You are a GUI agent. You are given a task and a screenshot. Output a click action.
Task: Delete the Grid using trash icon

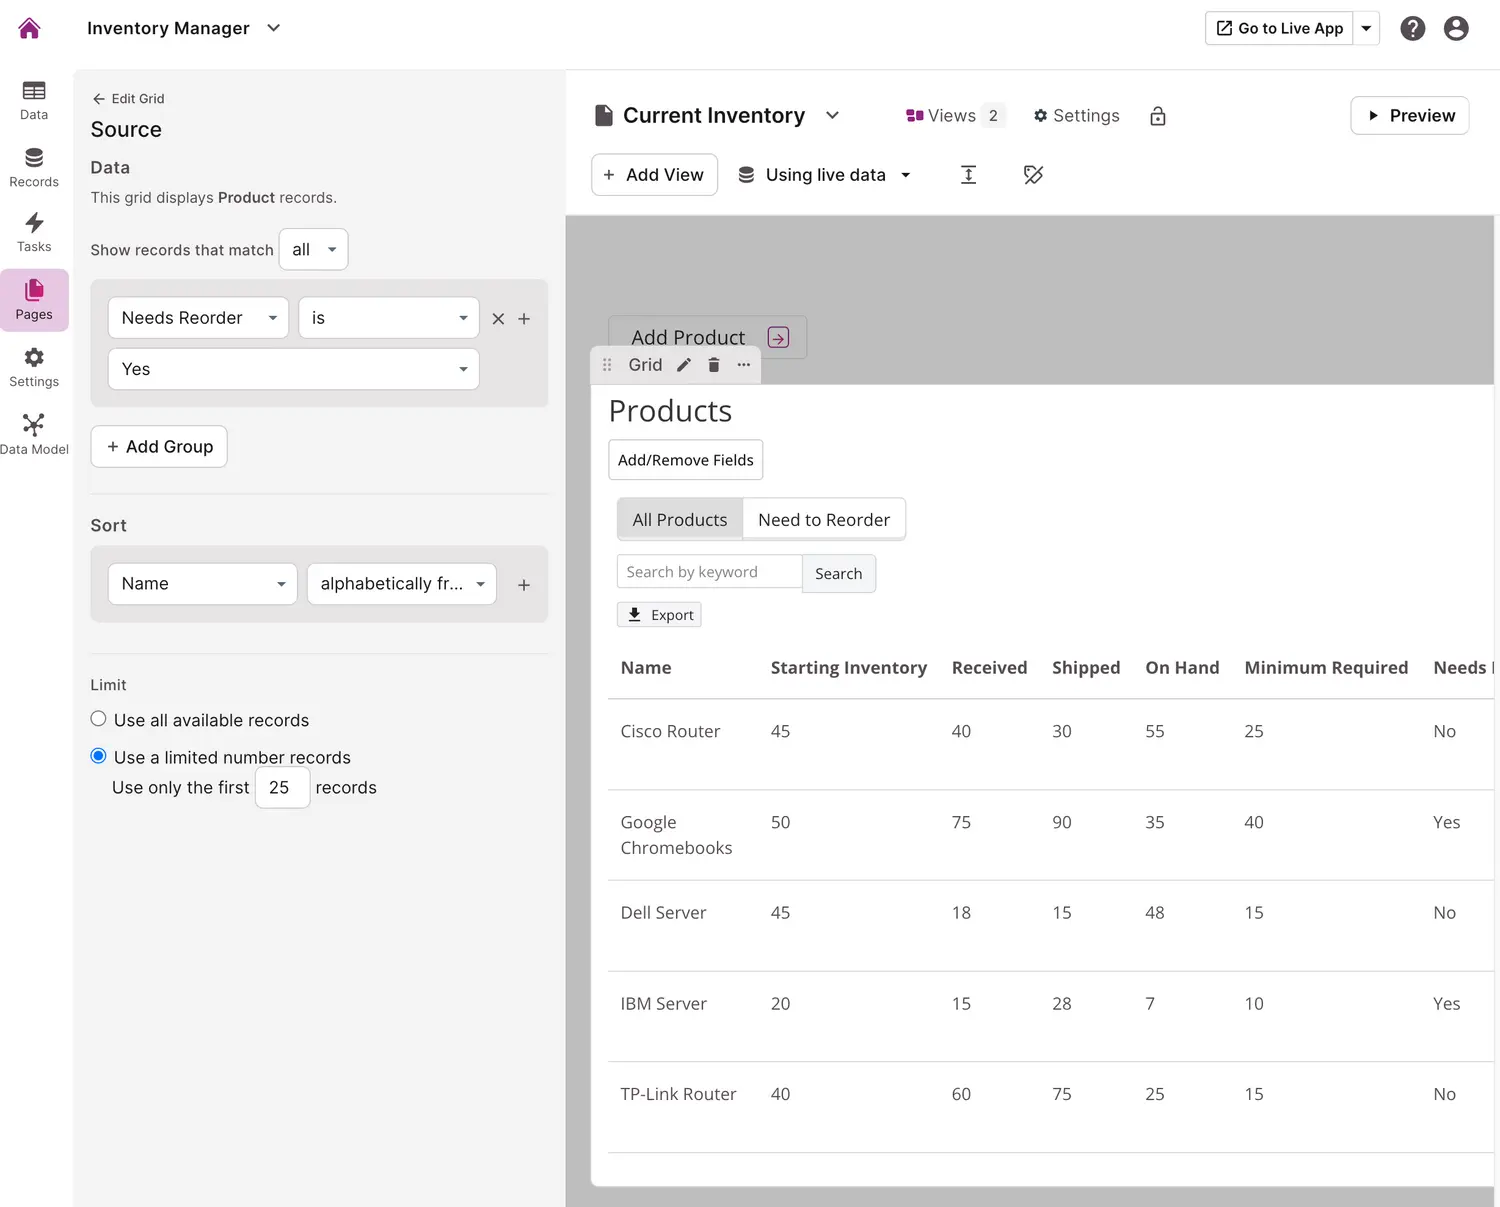pos(714,365)
